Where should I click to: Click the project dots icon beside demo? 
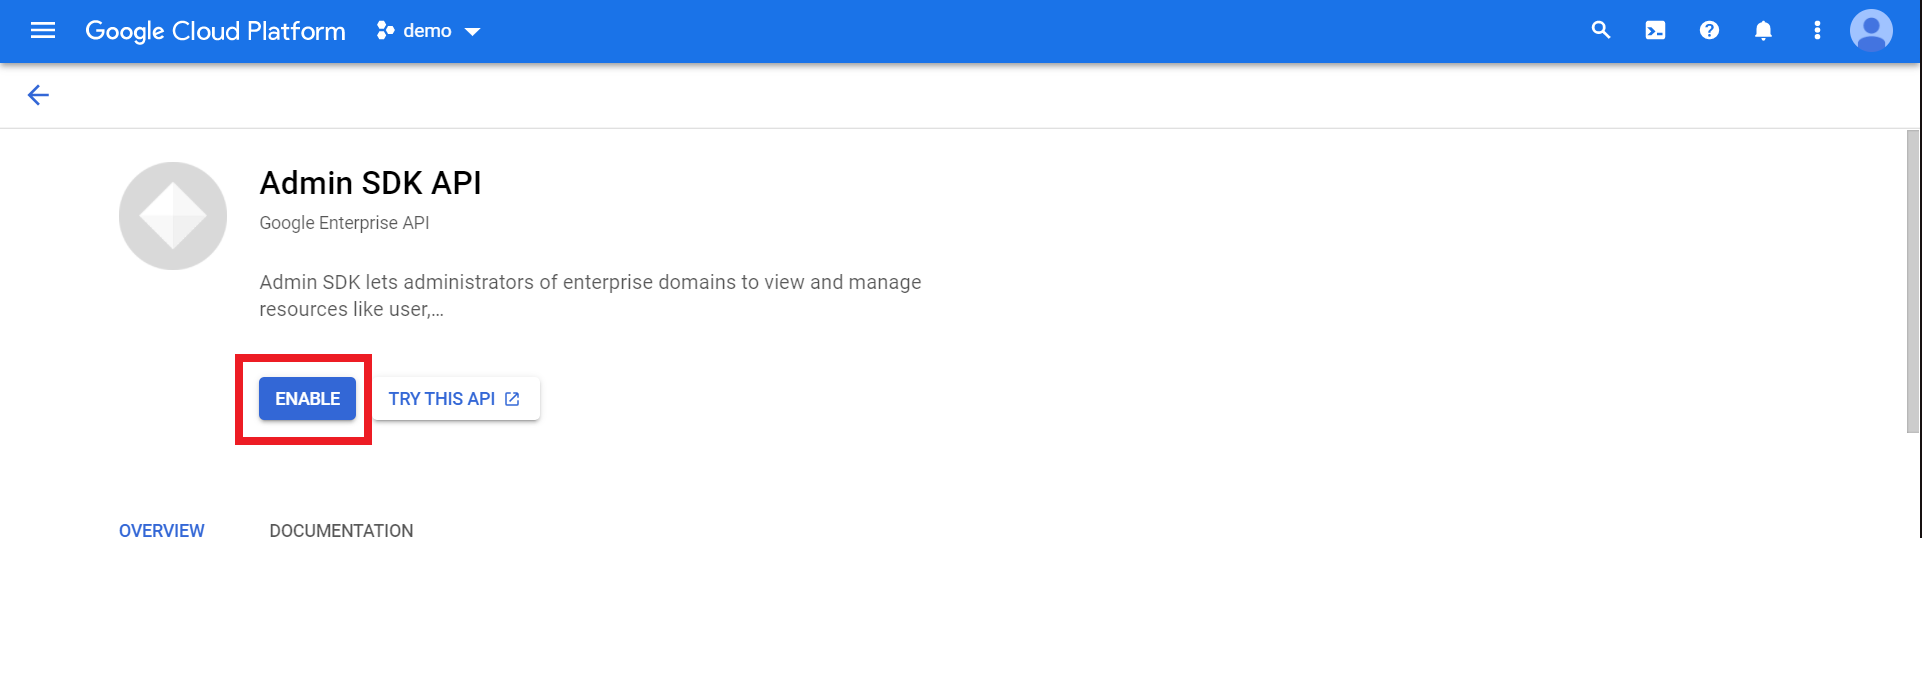385,31
